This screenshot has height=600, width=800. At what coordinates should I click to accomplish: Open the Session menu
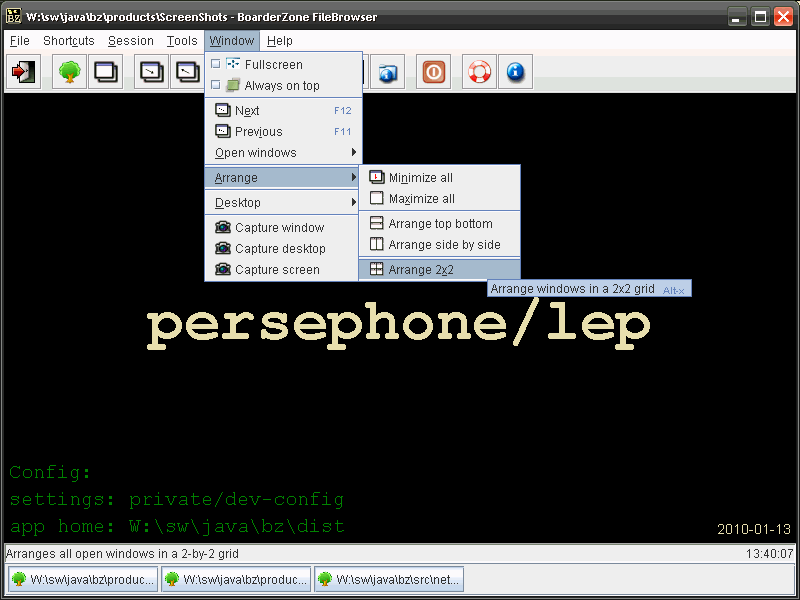pyautogui.click(x=131, y=41)
